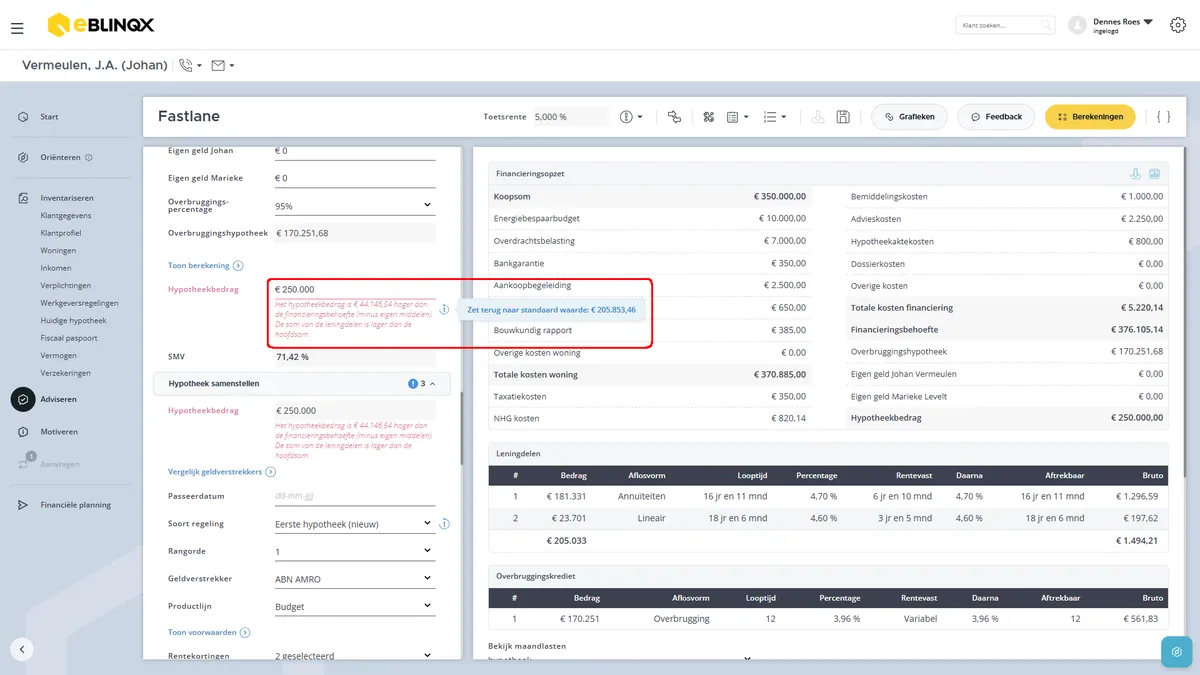Open Motiveren in the sidebar
The height and width of the screenshot is (675, 1200).
click(x=59, y=432)
